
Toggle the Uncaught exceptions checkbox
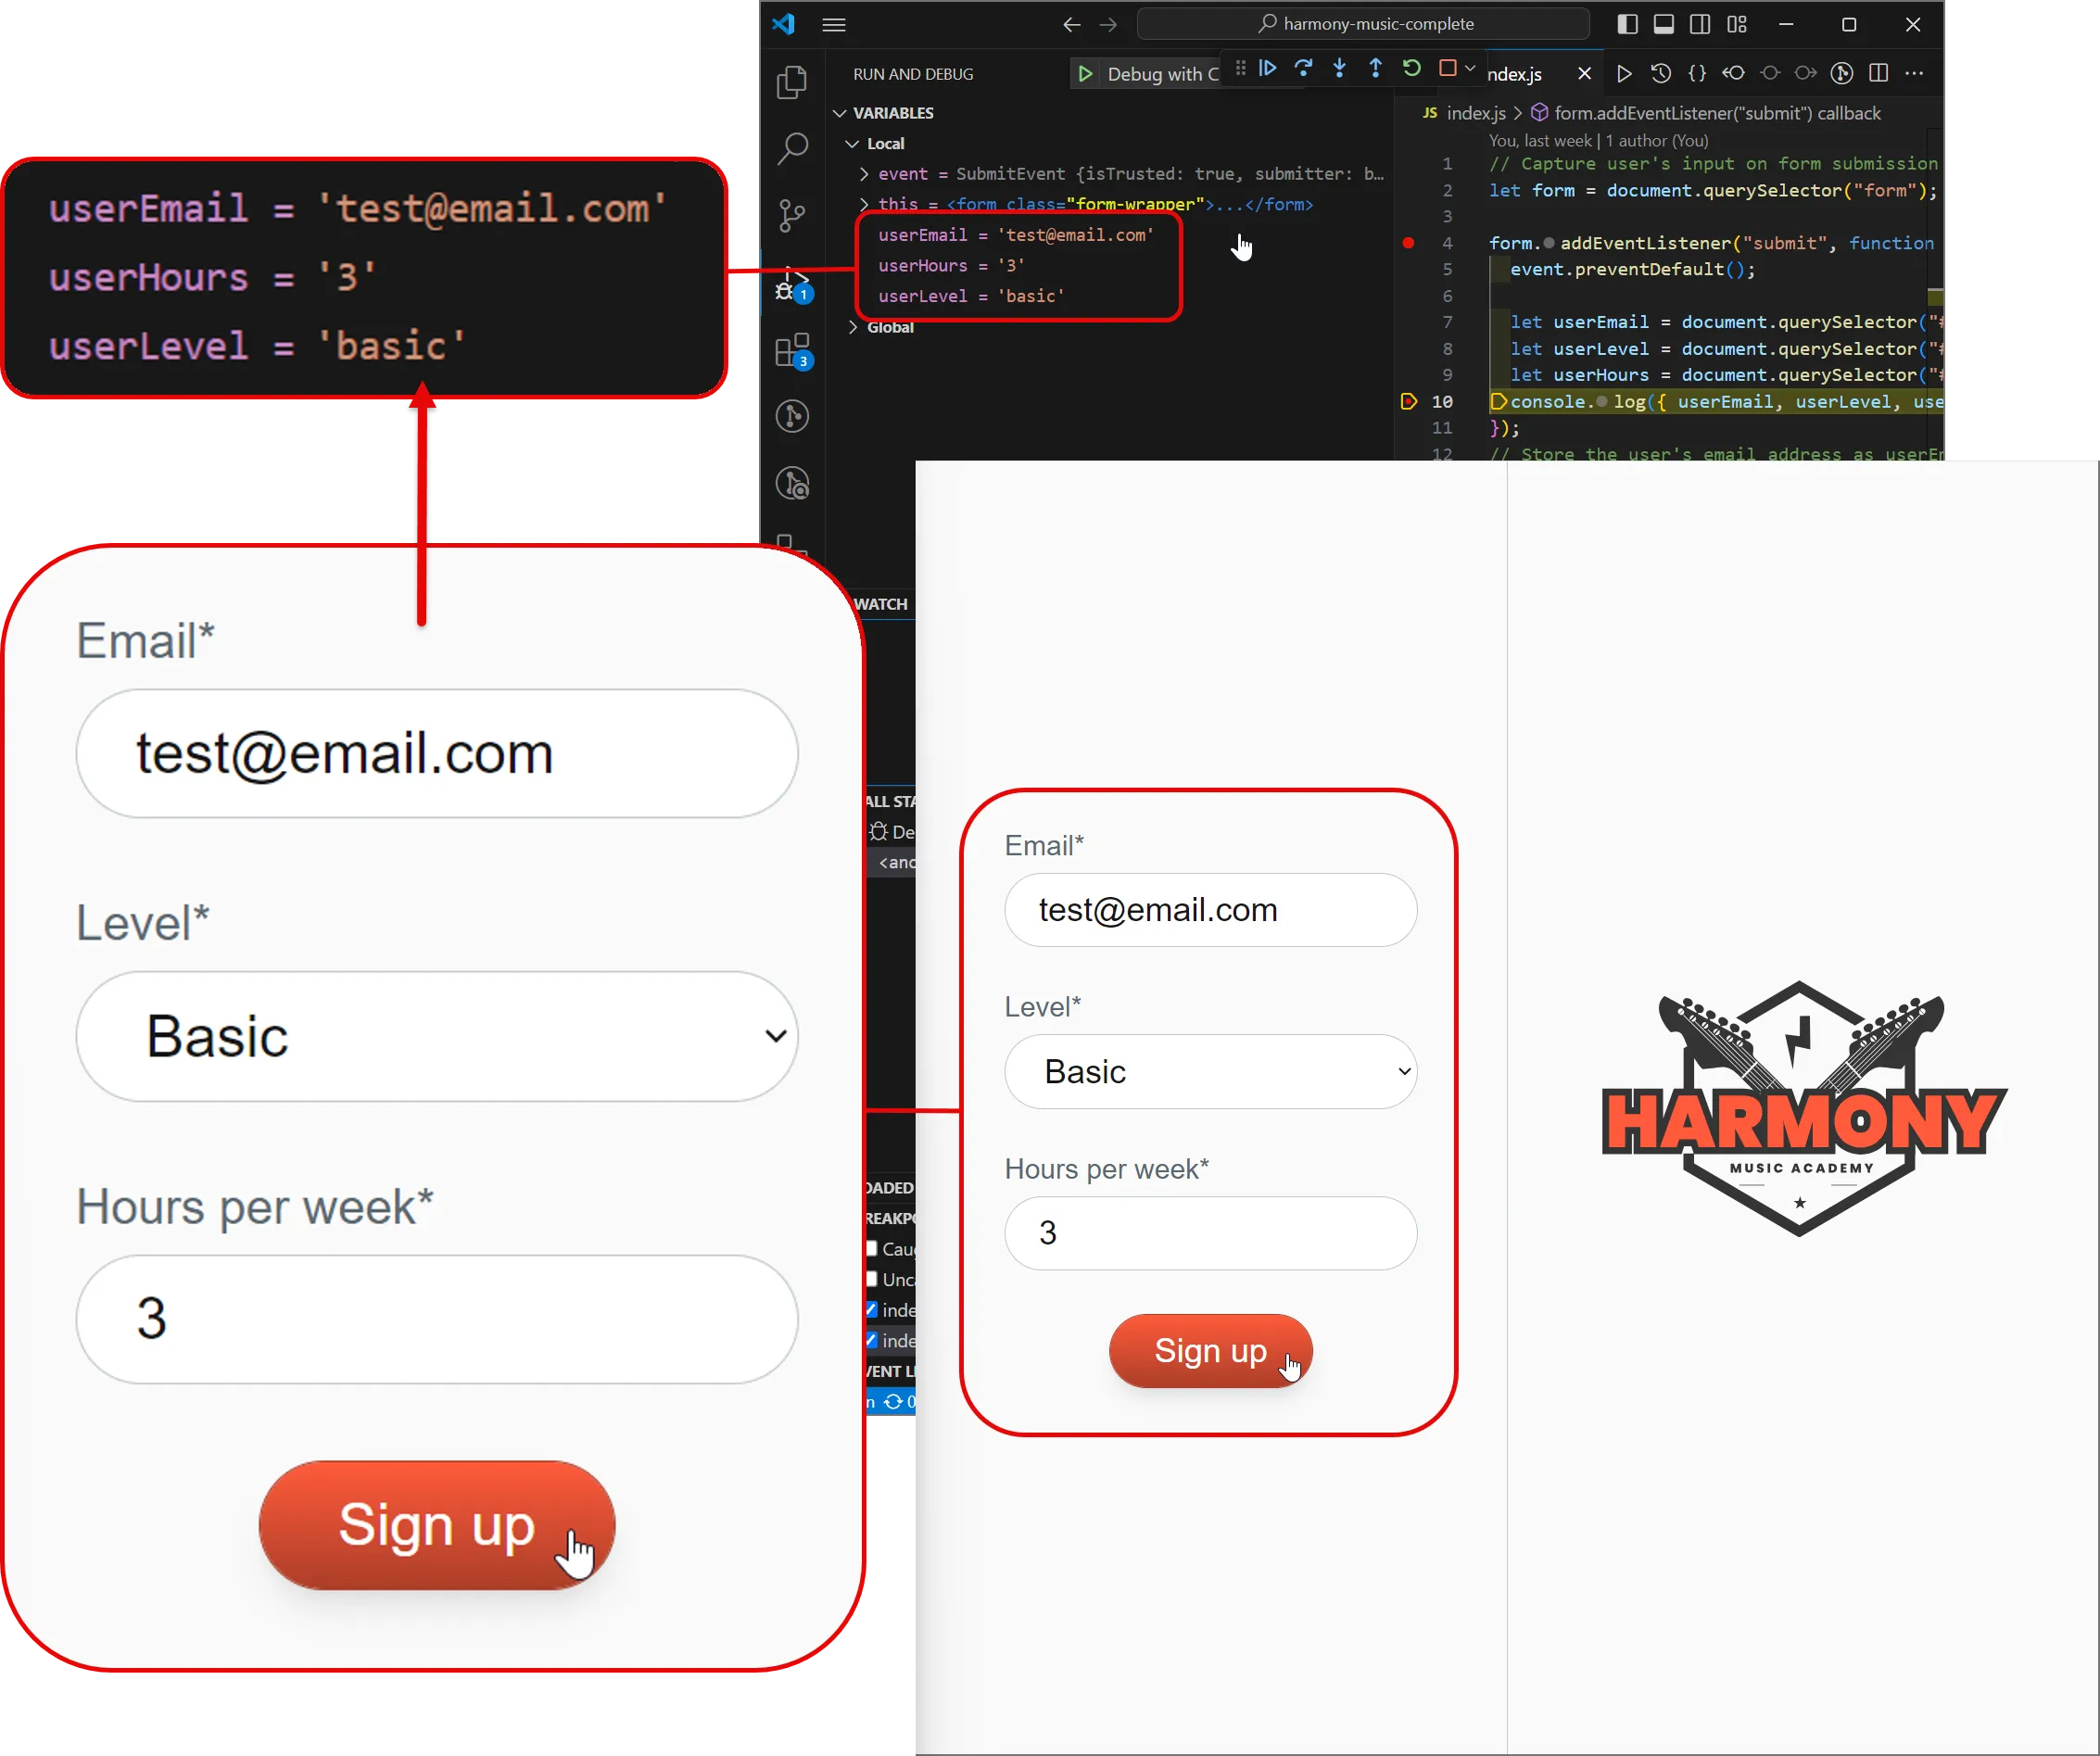871,1279
